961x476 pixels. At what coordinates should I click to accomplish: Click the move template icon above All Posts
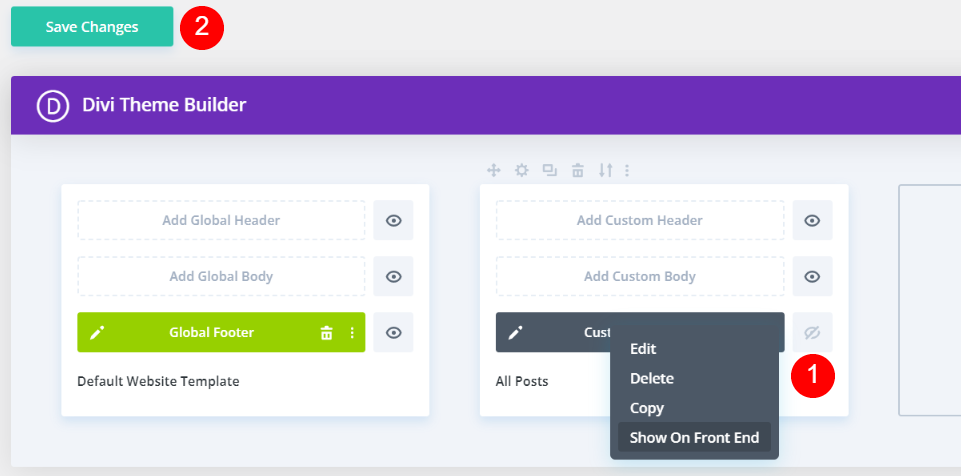tap(493, 170)
